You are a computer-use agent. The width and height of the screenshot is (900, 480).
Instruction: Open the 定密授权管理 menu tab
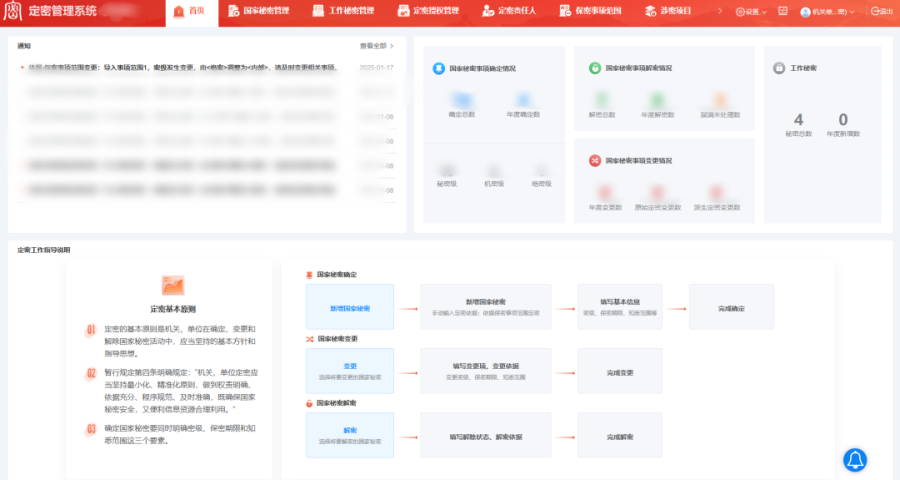point(430,12)
